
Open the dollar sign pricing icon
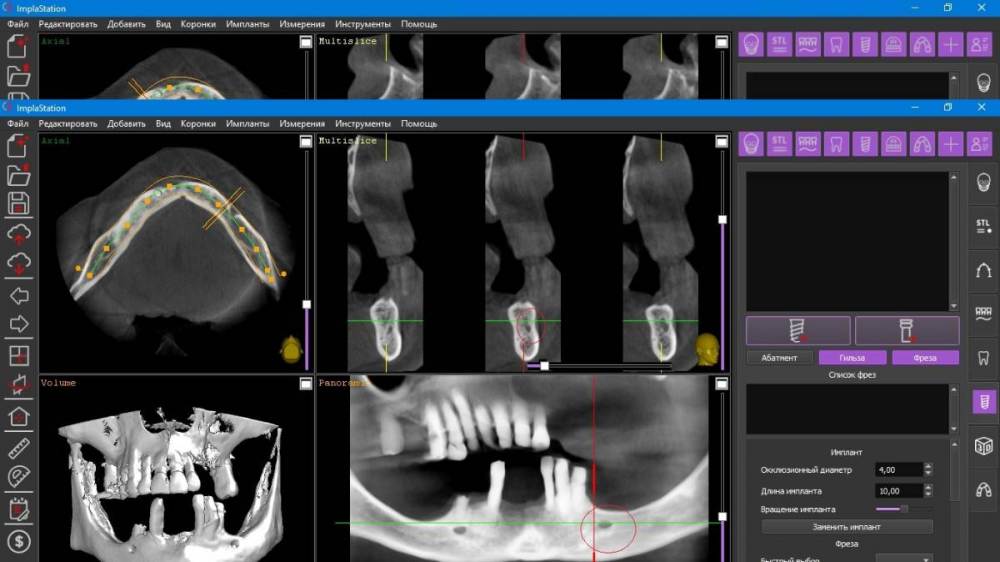[18, 541]
